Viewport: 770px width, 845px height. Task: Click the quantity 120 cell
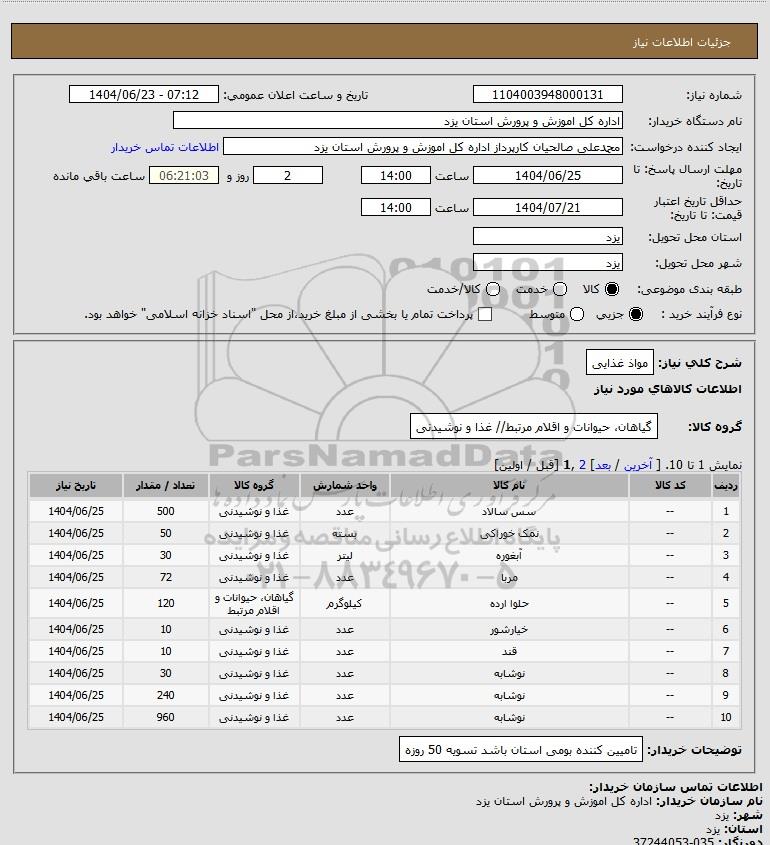point(165,603)
